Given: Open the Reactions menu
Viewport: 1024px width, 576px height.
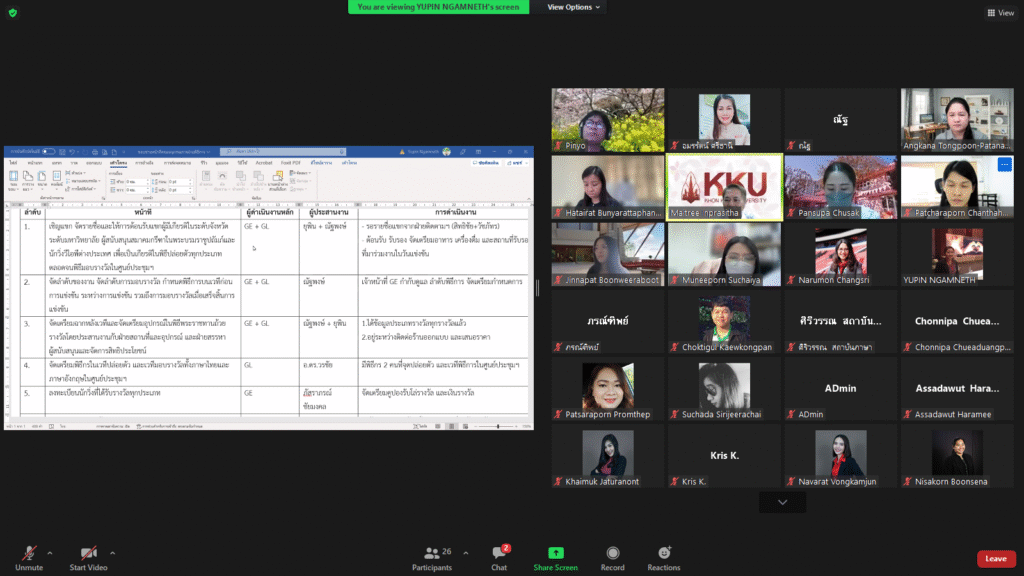Looking at the screenshot, I should [663, 554].
